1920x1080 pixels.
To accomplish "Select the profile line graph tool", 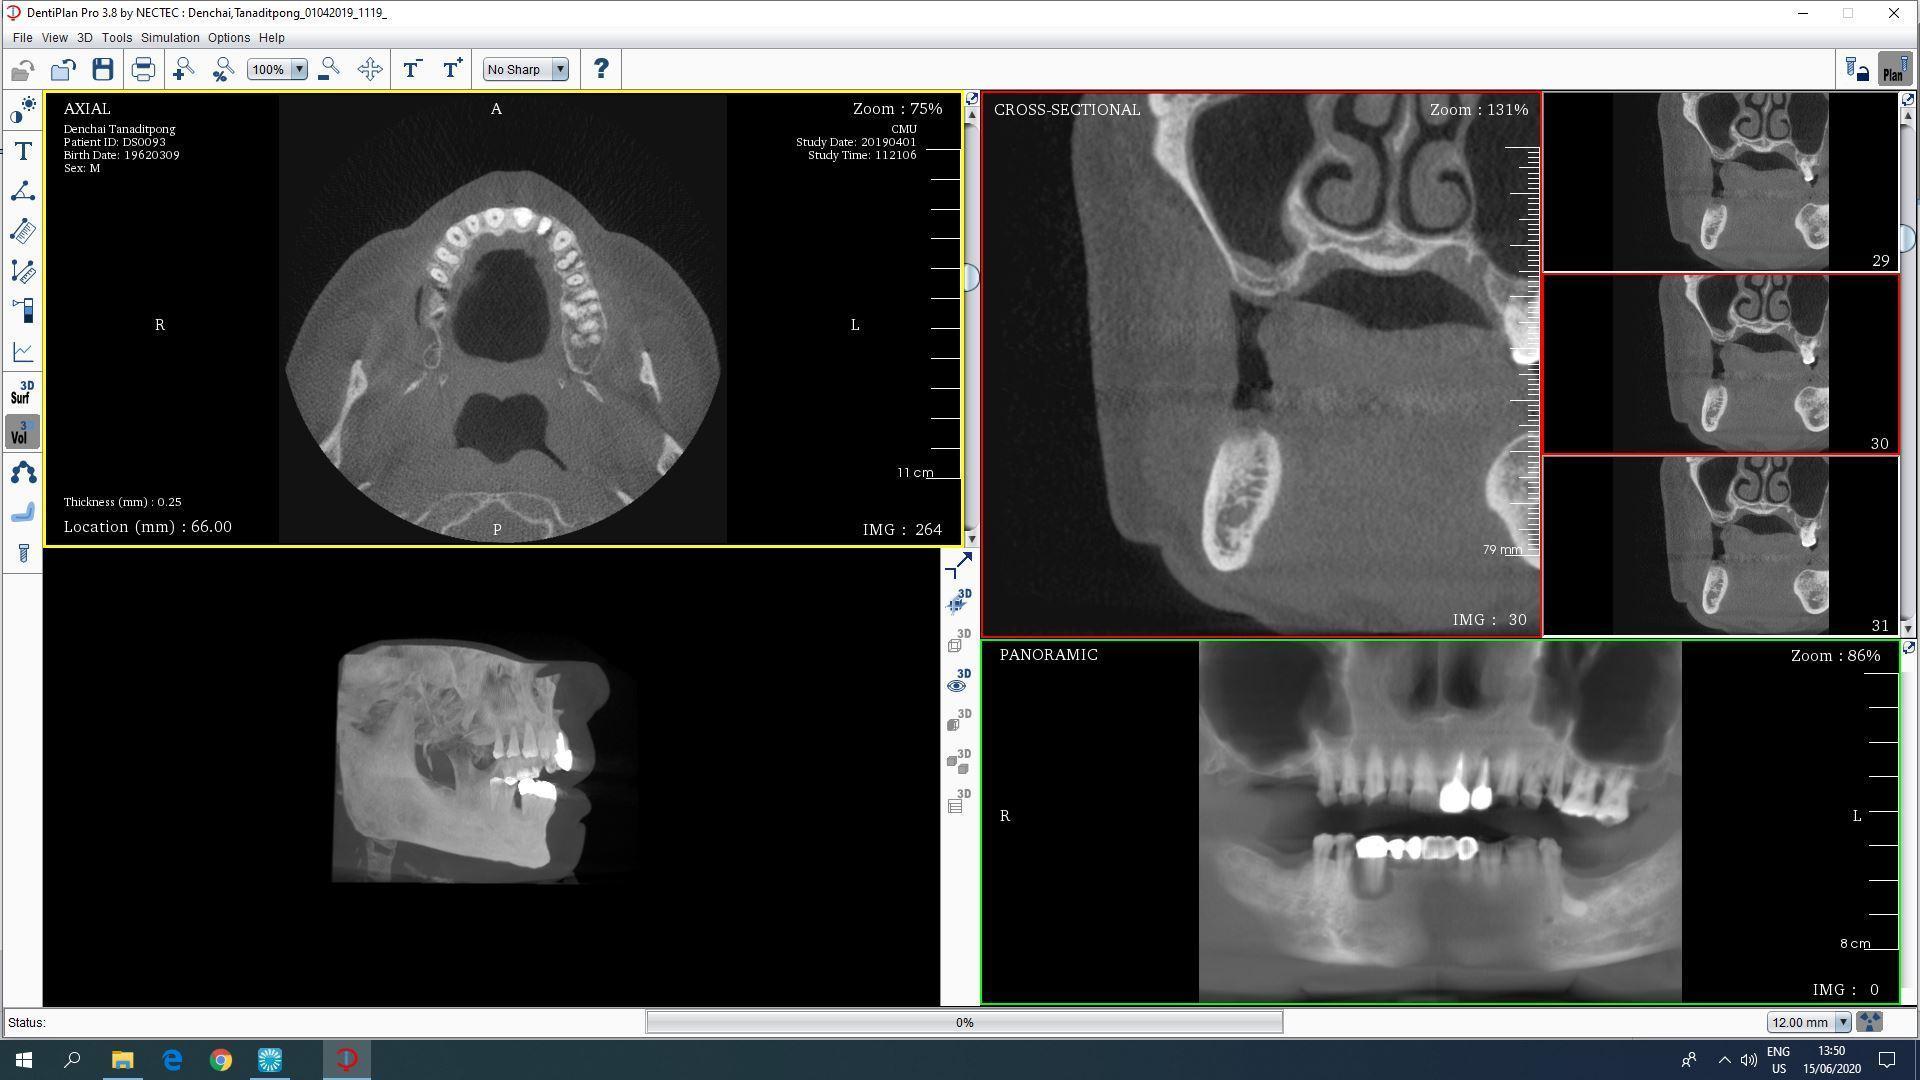I will pyautogui.click(x=23, y=351).
